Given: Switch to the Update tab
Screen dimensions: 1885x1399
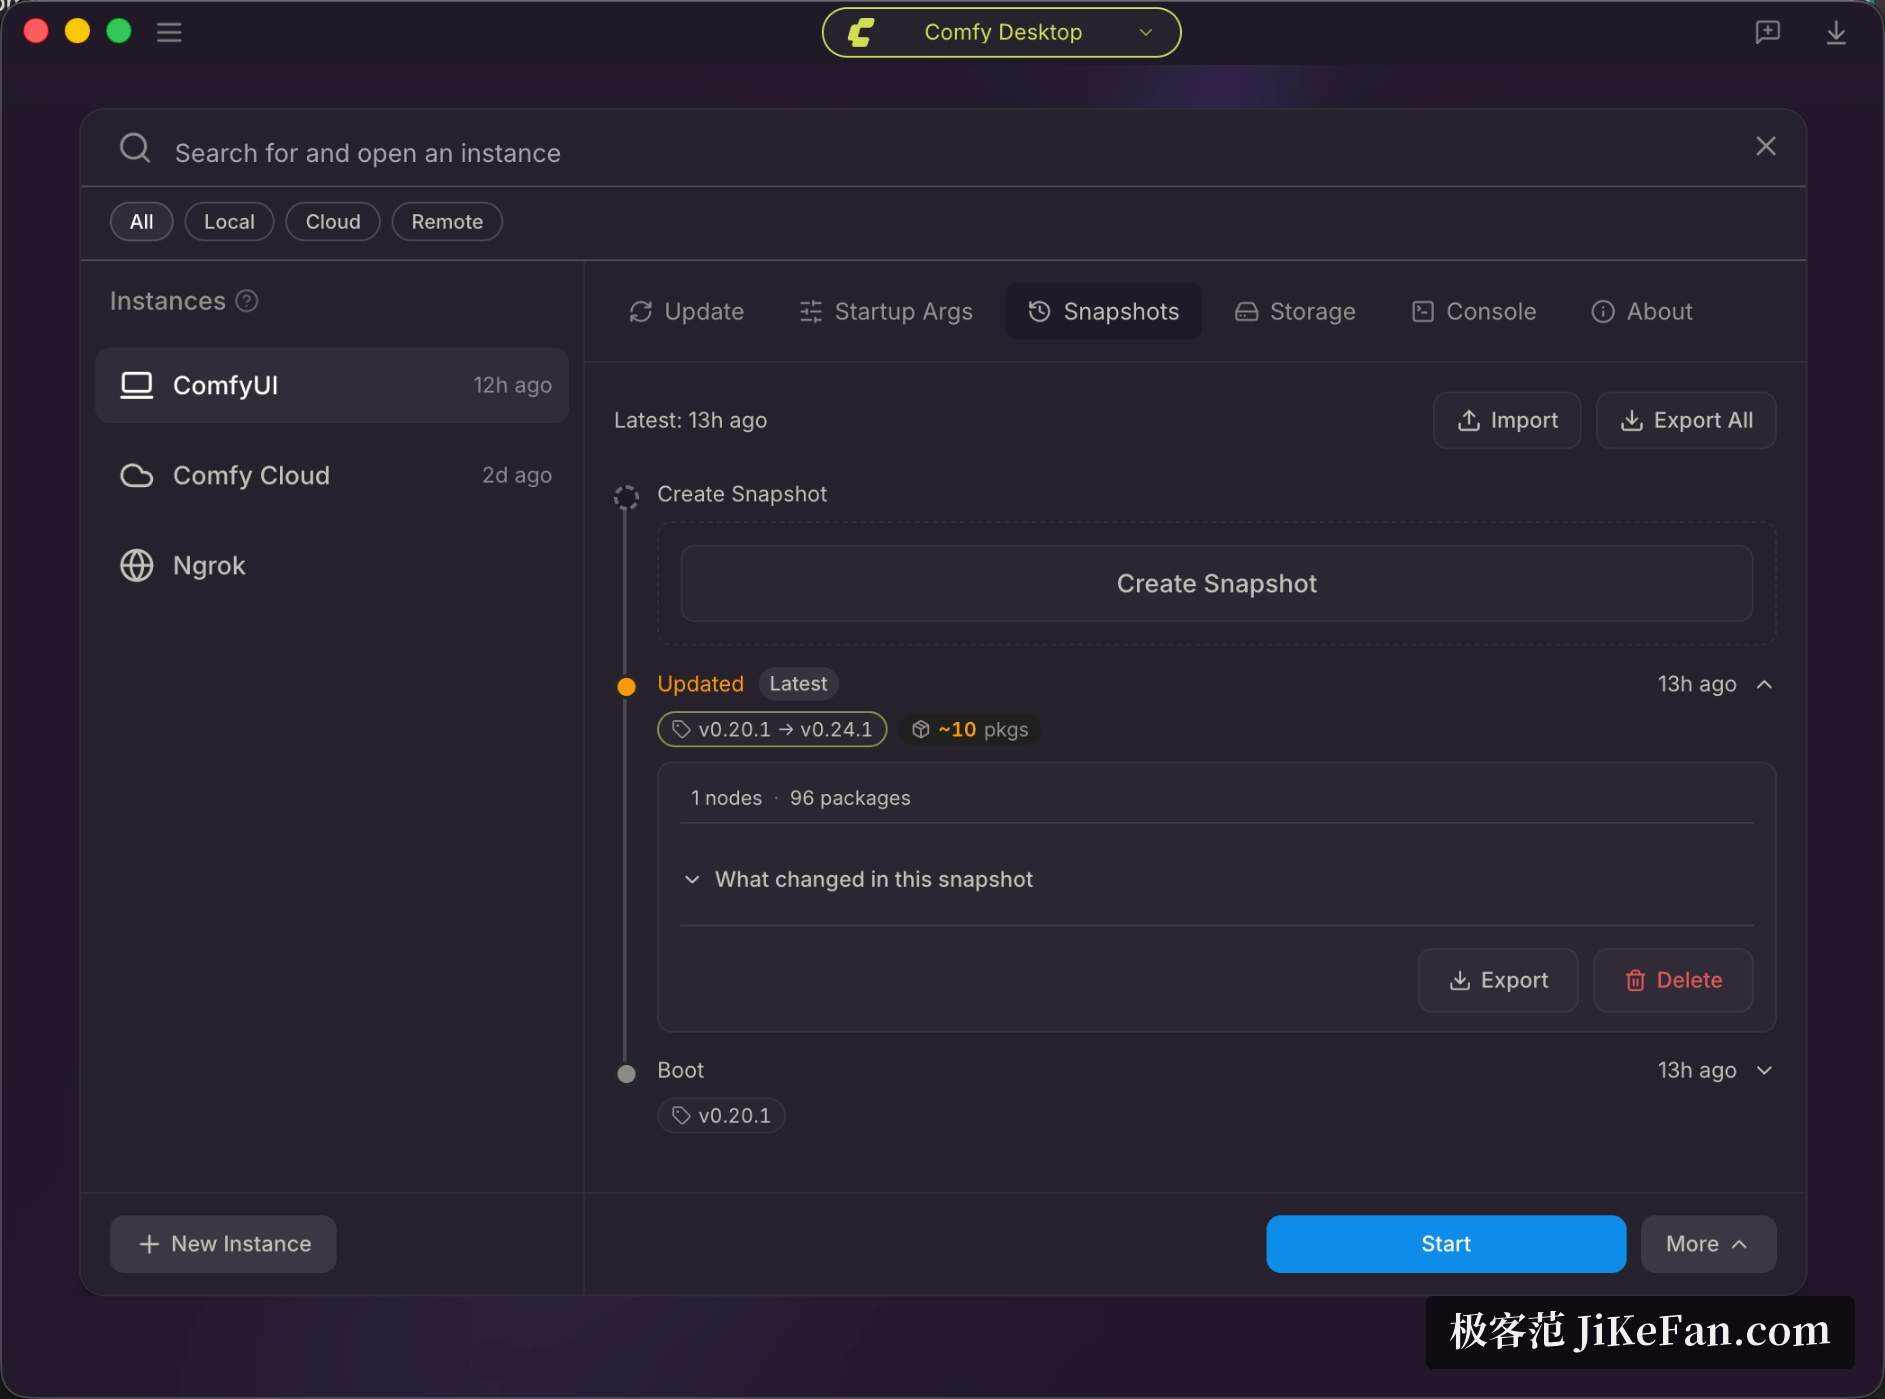Looking at the screenshot, I should pyautogui.click(x=686, y=311).
